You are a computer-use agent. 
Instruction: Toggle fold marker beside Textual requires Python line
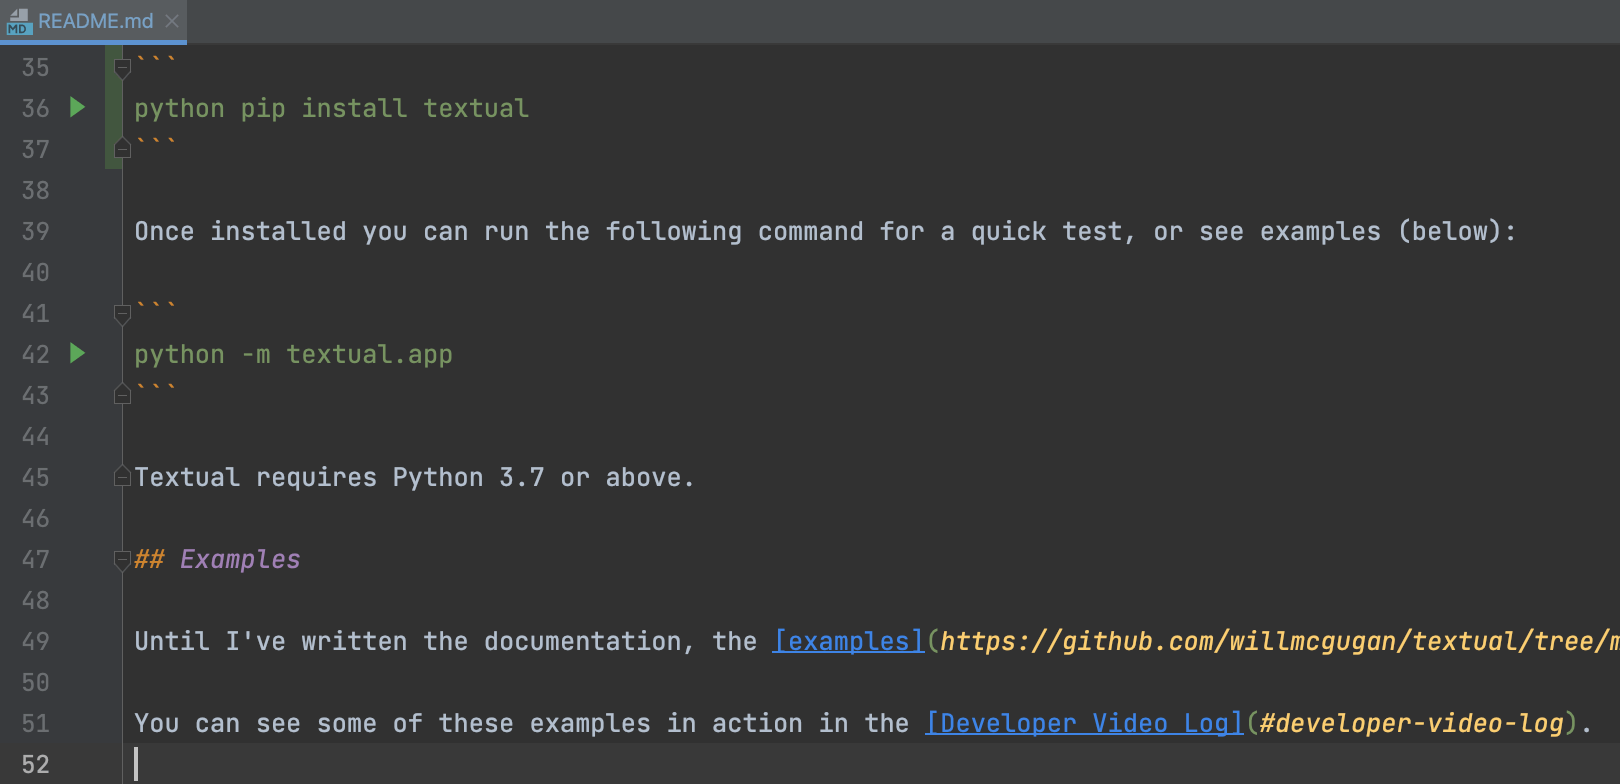pos(122,477)
